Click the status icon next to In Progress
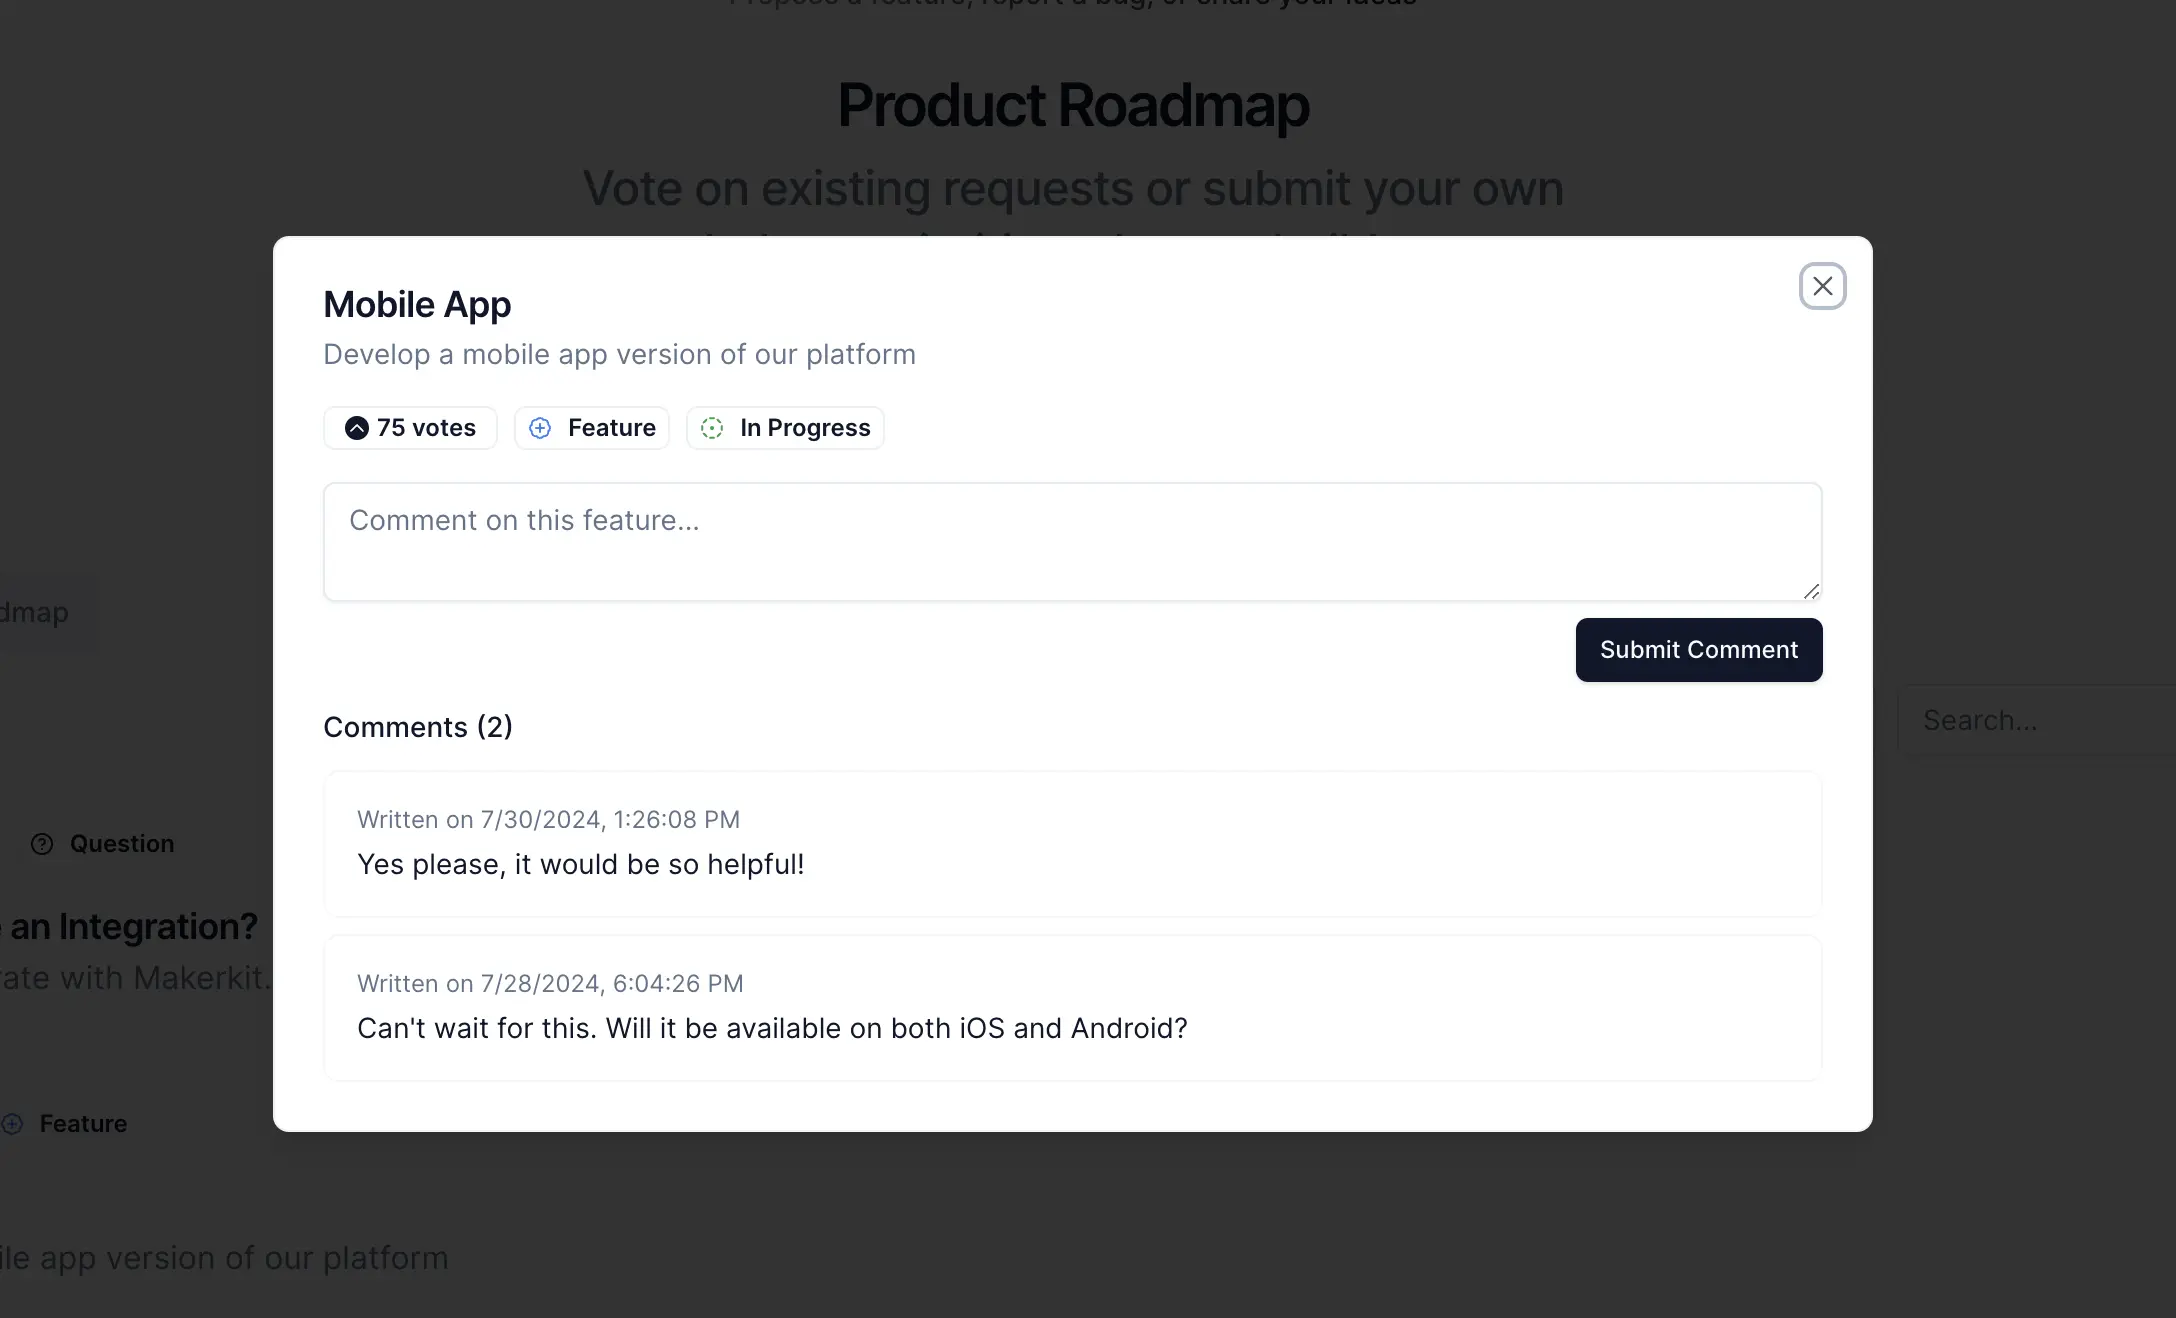The image size is (2176, 1318). (712, 428)
